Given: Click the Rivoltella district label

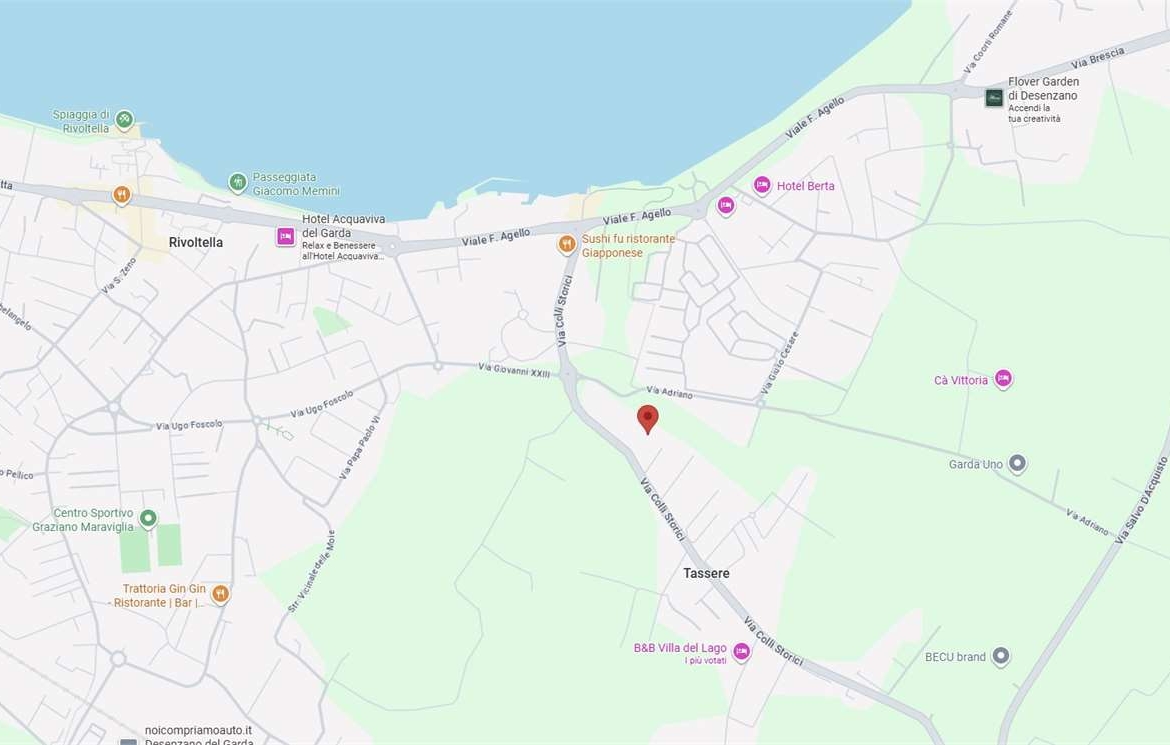Looking at the screenshot, I should pos(196,242).
